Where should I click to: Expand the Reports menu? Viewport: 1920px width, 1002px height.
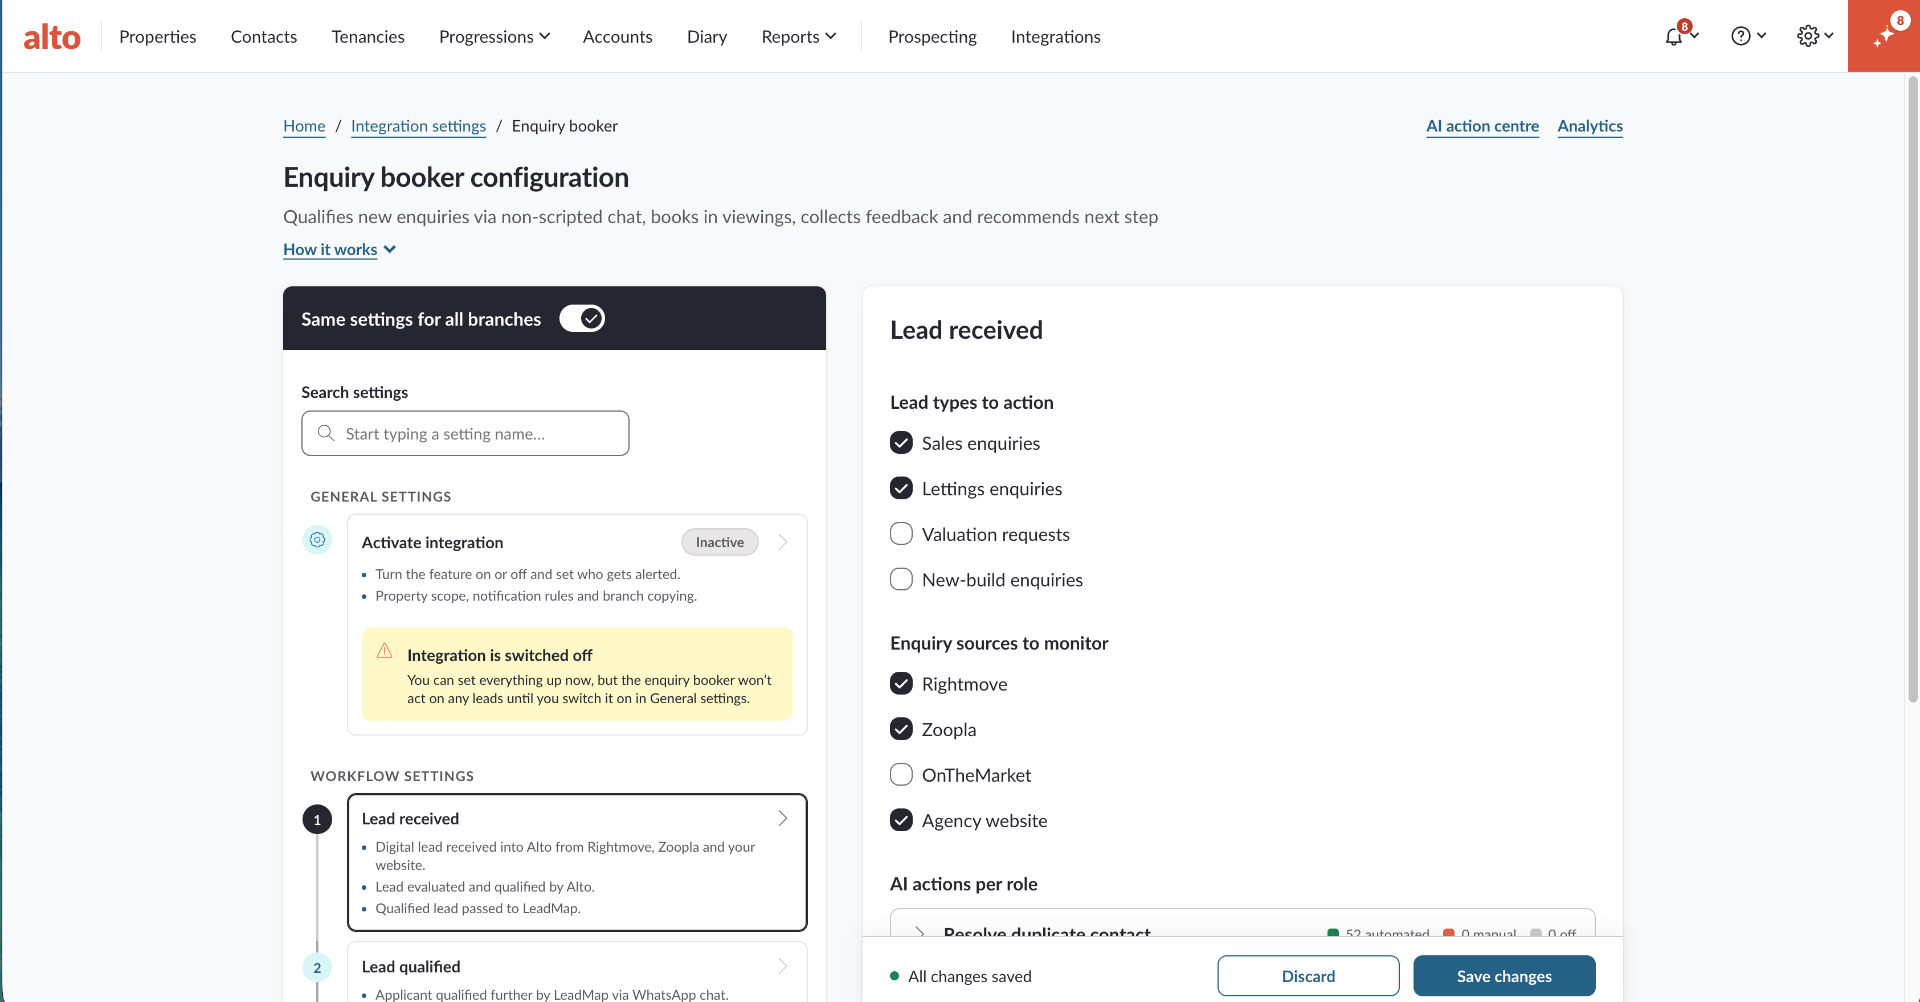click(798, 37)
